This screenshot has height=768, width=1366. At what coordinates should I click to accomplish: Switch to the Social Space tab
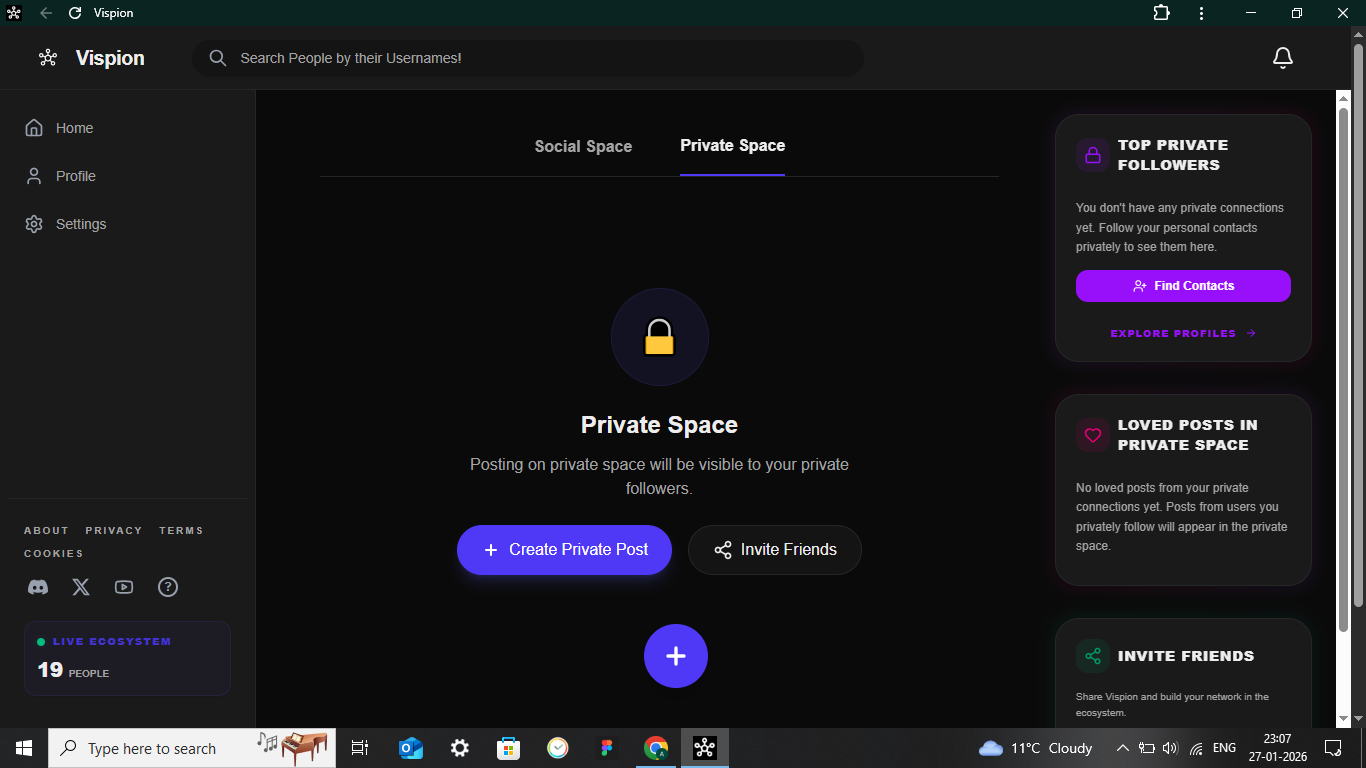583,146
